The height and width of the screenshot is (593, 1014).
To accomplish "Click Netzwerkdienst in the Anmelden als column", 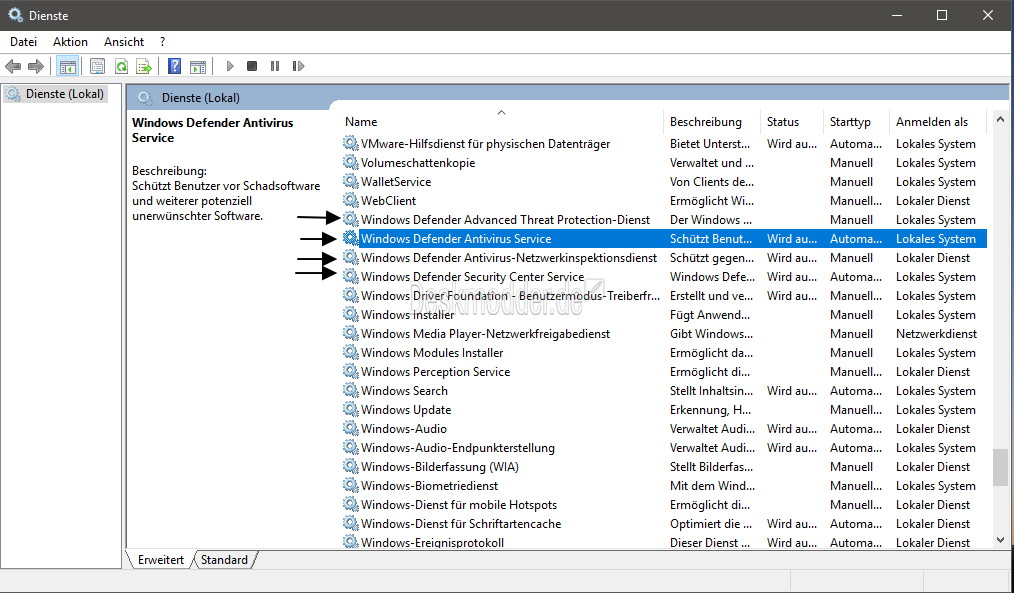I will point(936,334).
